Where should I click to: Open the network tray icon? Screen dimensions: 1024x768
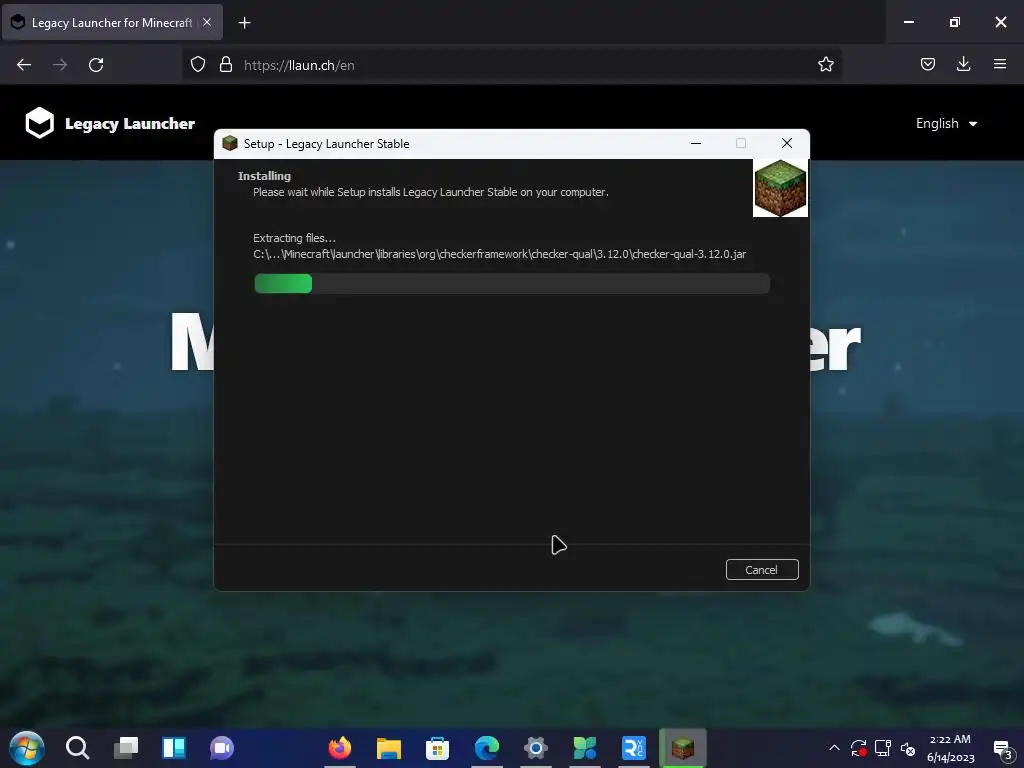[x=883, y=748]
